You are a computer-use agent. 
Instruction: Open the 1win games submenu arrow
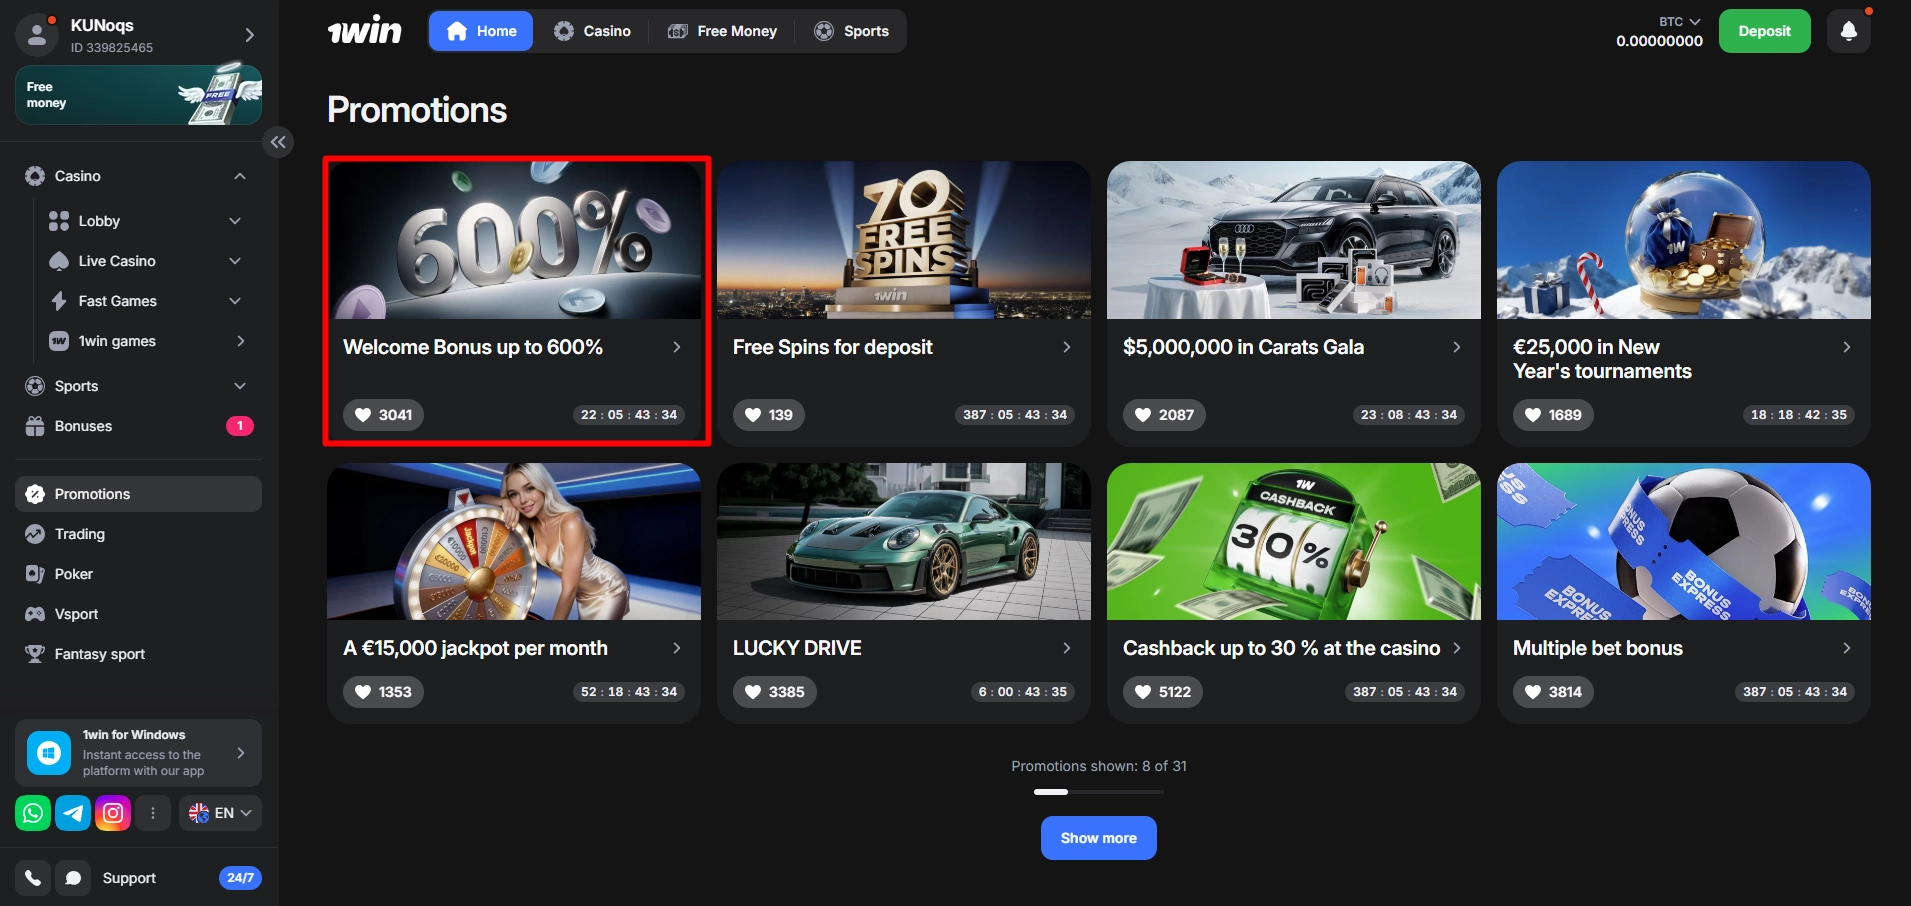click(240, 341)
